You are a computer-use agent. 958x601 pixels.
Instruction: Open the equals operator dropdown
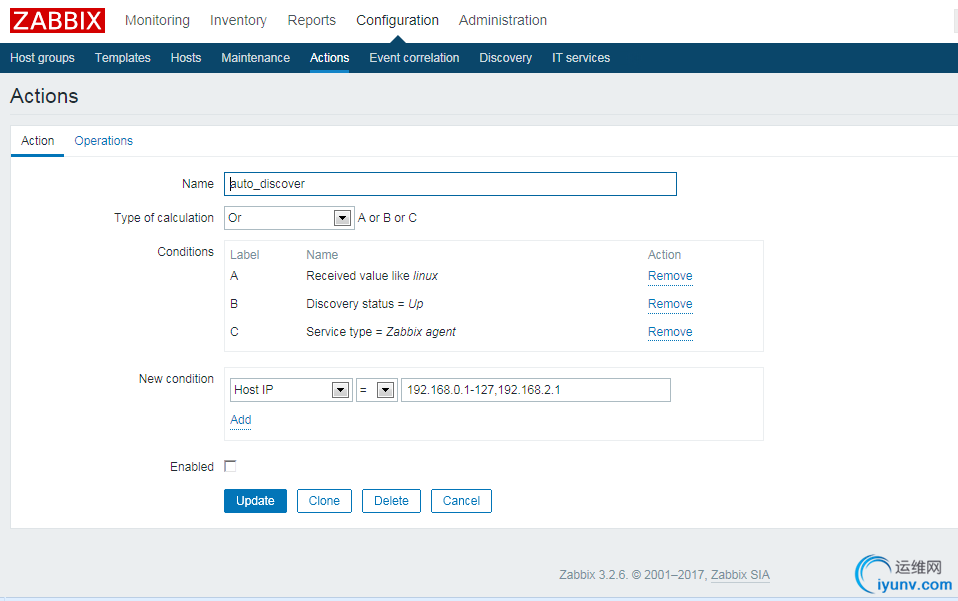click(x=377, y=390)
